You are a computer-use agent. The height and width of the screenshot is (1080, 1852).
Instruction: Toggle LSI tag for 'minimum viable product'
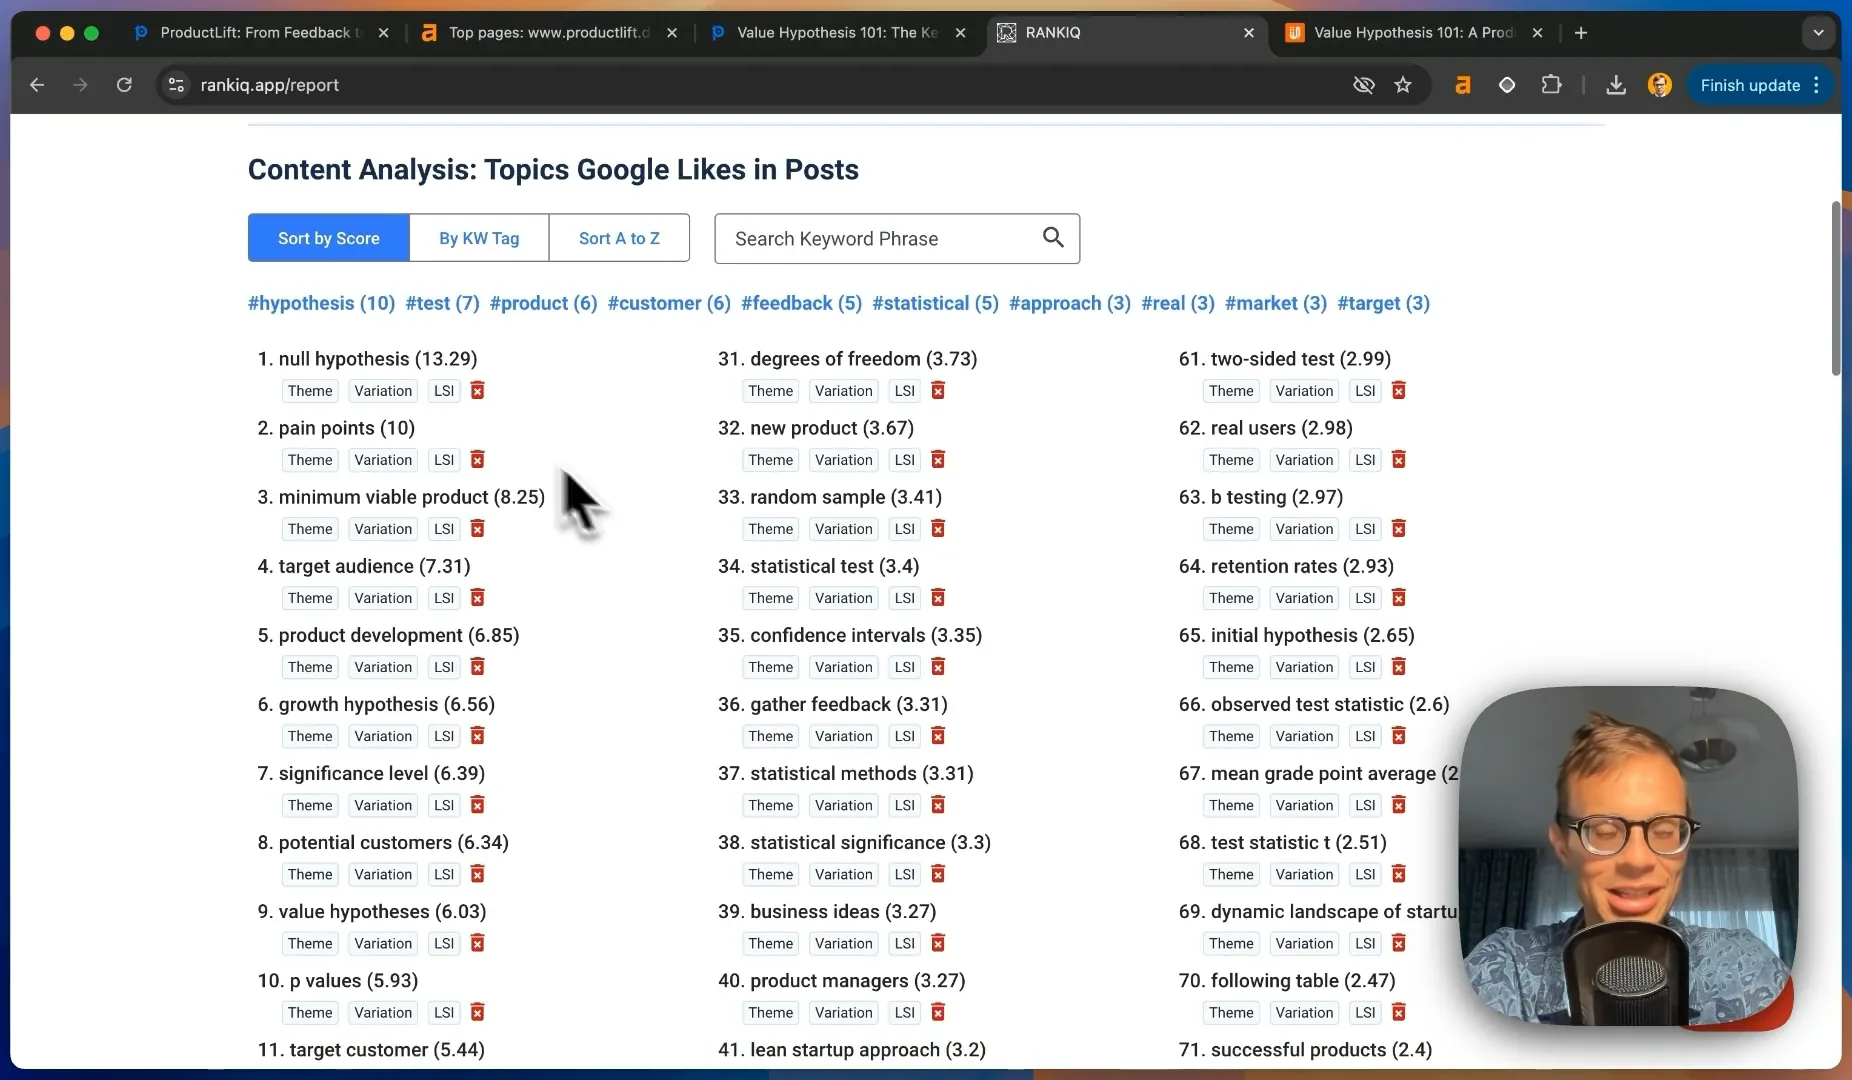(x=444, y=528)
